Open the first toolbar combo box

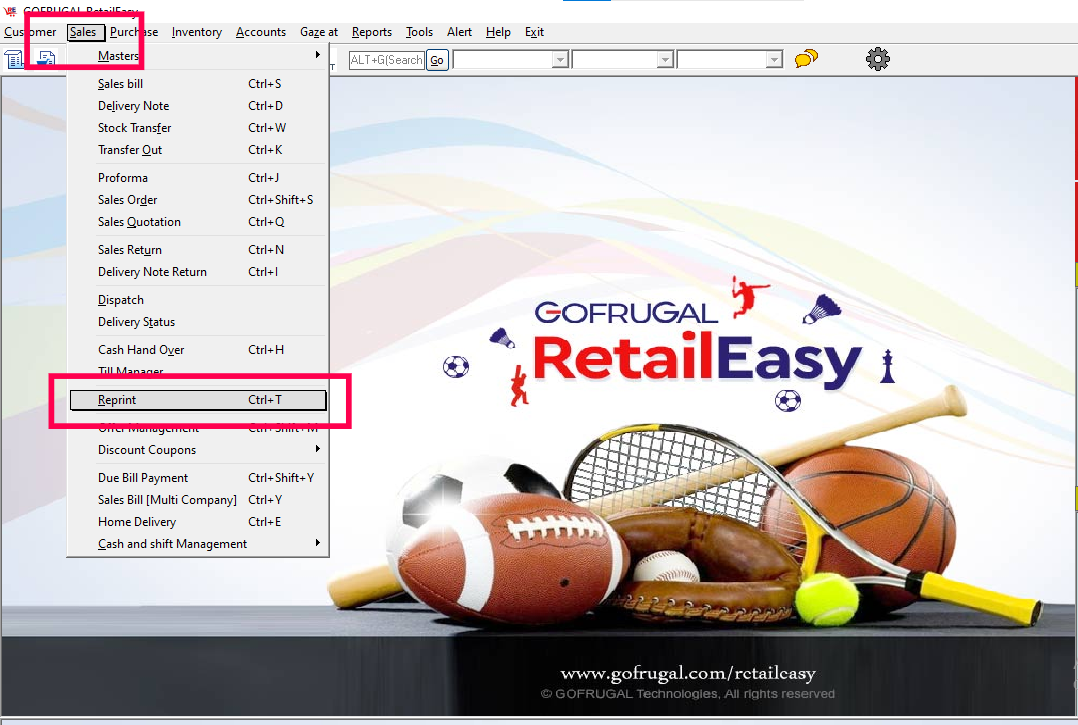511,60
